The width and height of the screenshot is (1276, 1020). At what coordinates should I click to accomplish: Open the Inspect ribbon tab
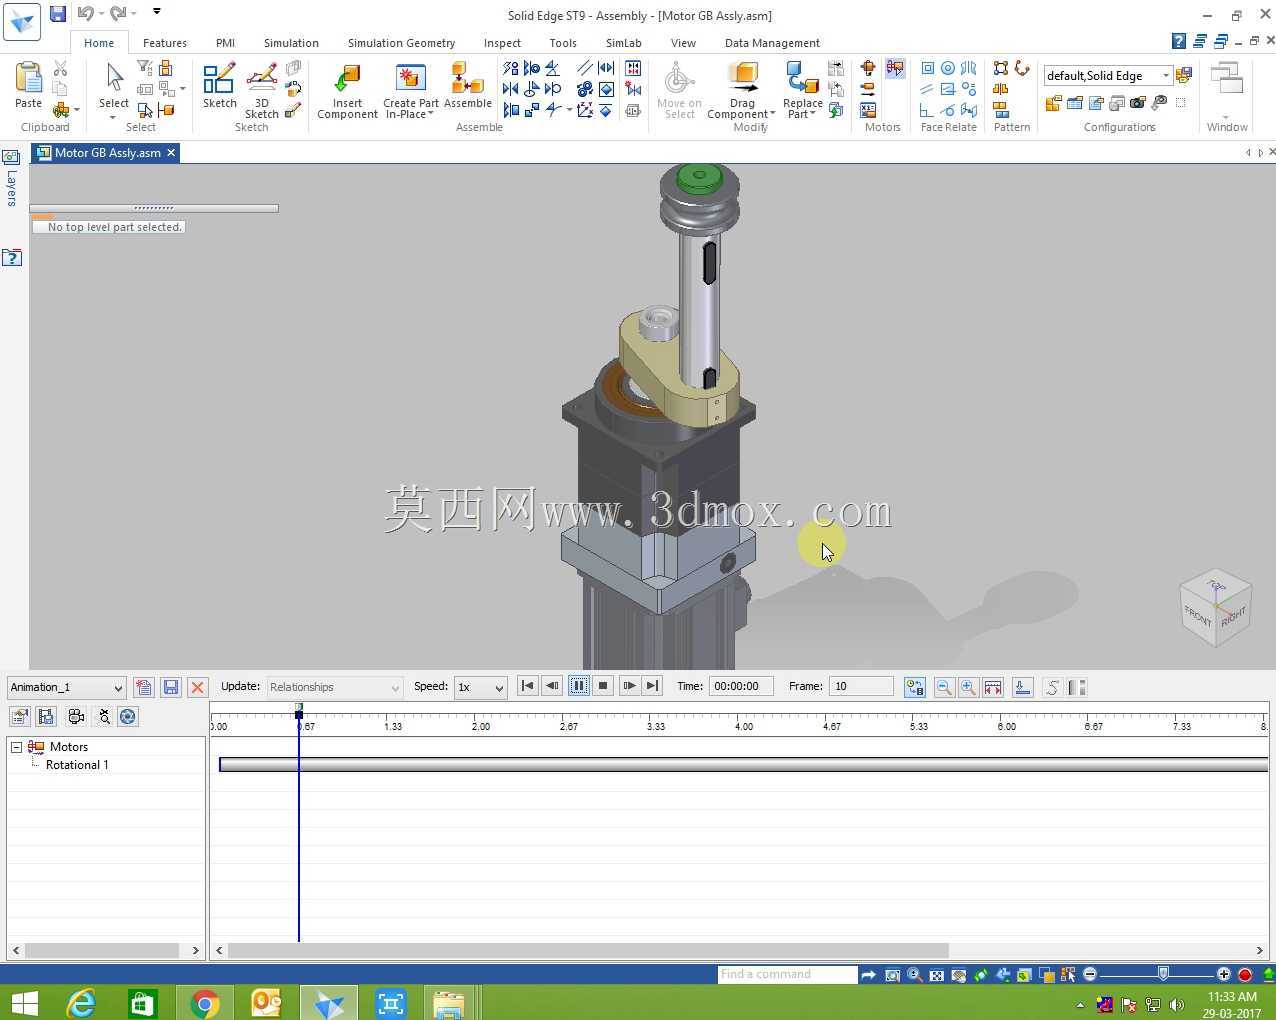pos(502,43)
